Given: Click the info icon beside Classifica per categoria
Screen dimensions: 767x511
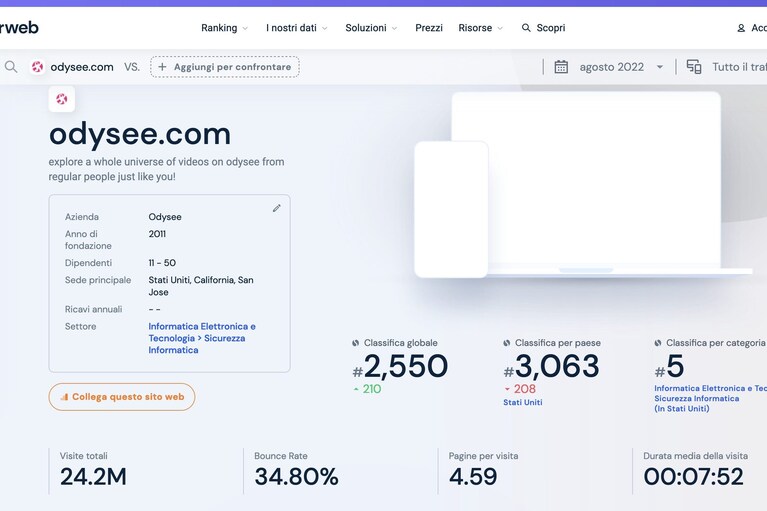Looking at the screenshot, I should point(658,343).
